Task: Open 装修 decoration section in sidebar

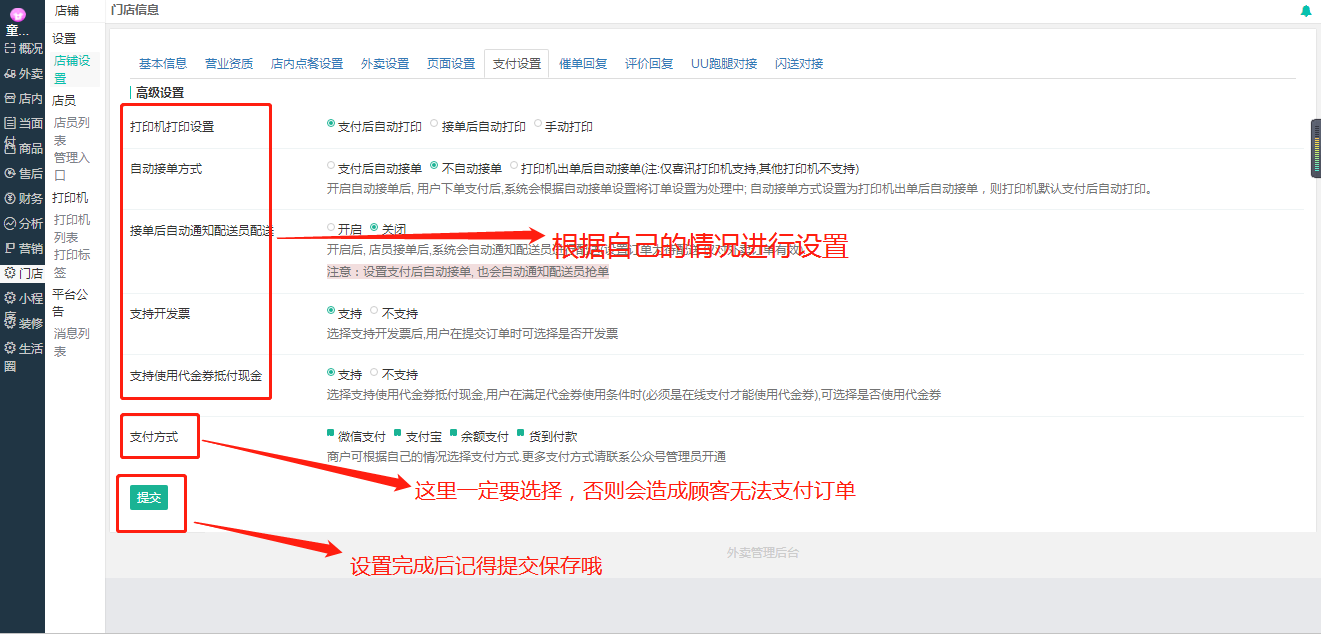Action: tap(23, 323)
